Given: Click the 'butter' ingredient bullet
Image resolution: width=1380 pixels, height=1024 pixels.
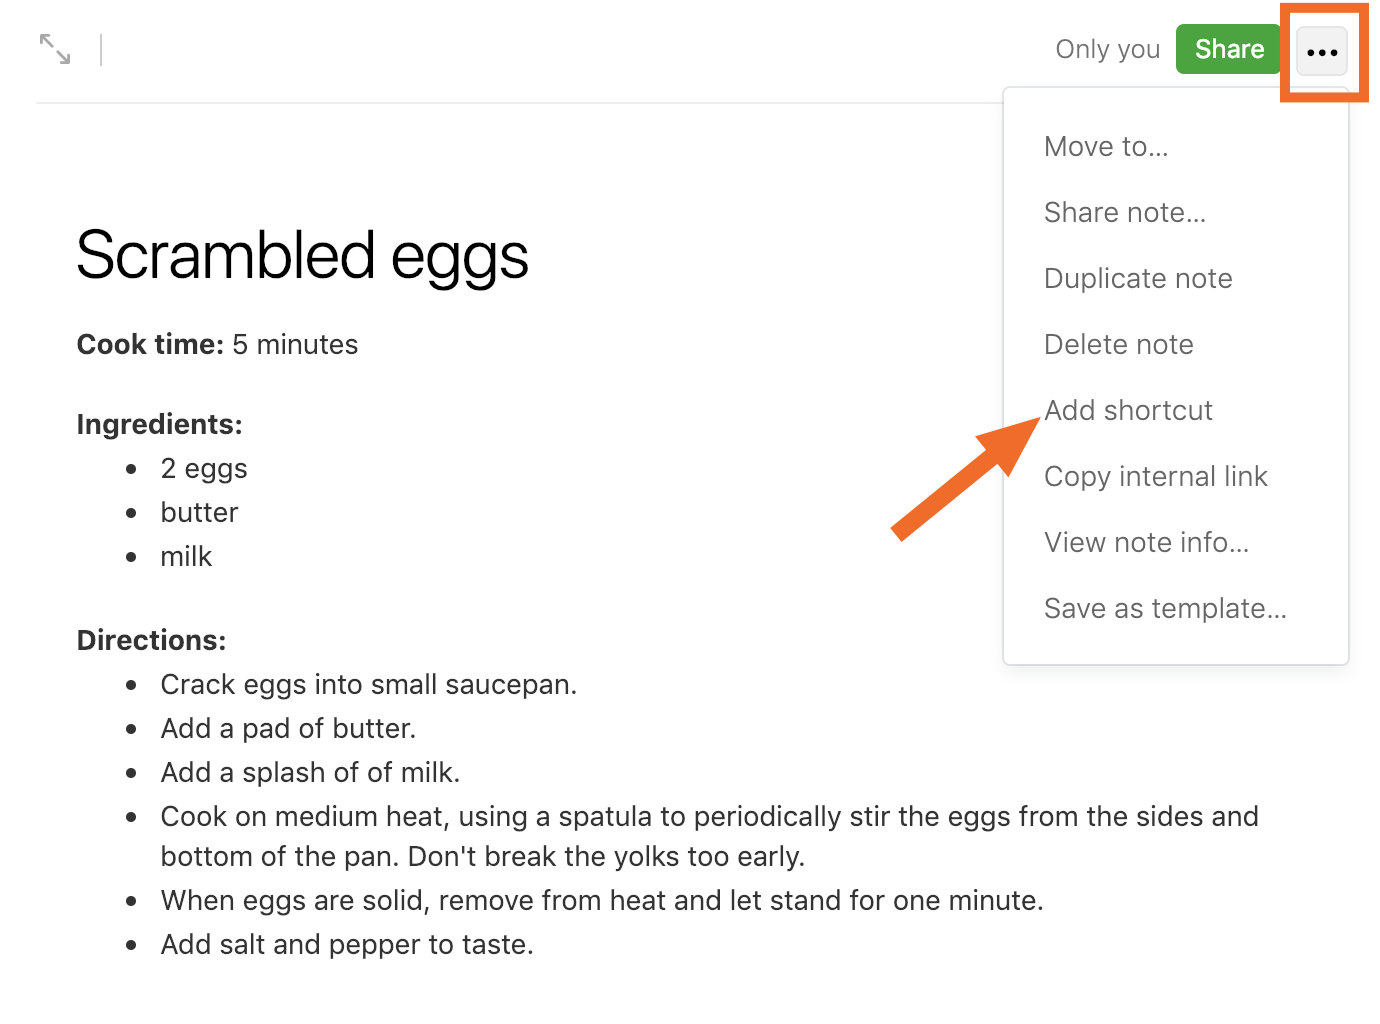Looking at the screenshot, I should tap(199, 512).
